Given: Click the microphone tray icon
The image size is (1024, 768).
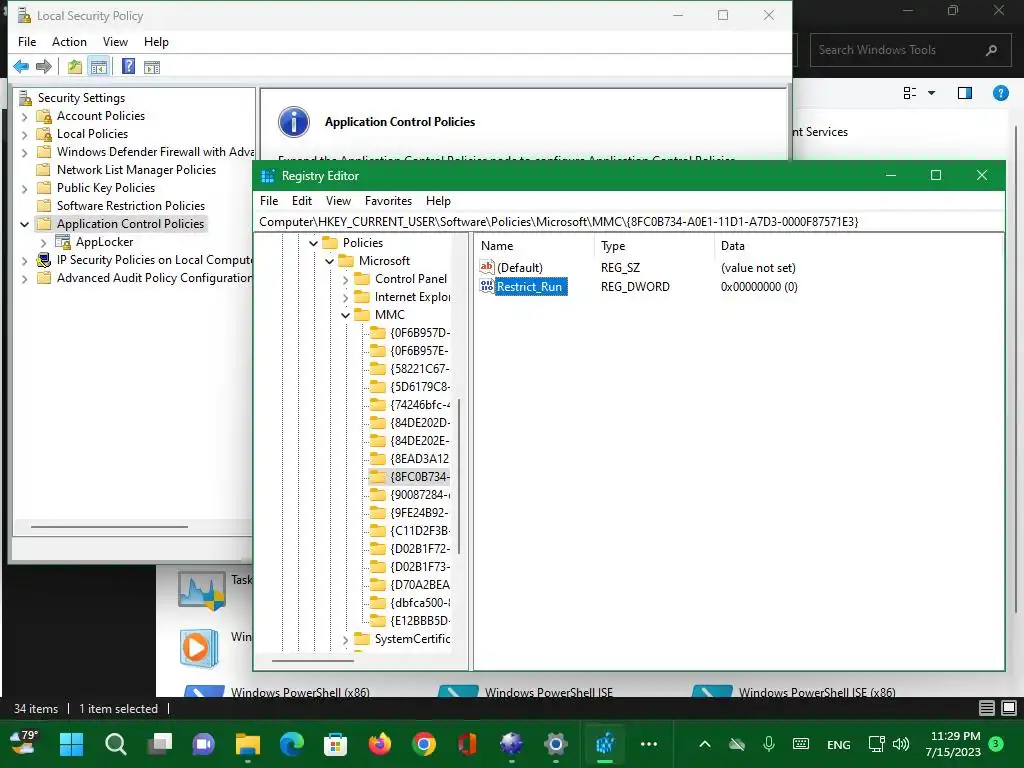Looking at the screenshot, I should point(769,744).
